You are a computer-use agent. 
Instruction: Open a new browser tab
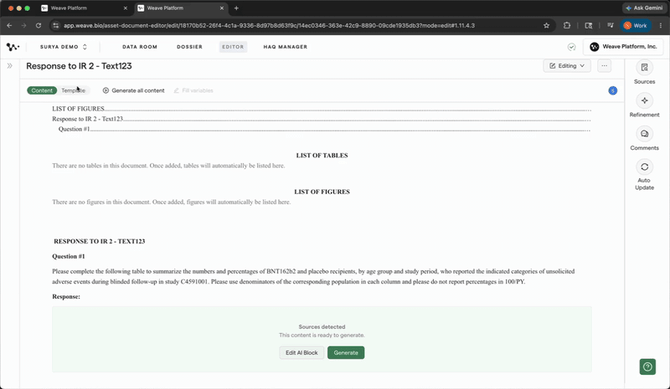click(x=236, y=8)
